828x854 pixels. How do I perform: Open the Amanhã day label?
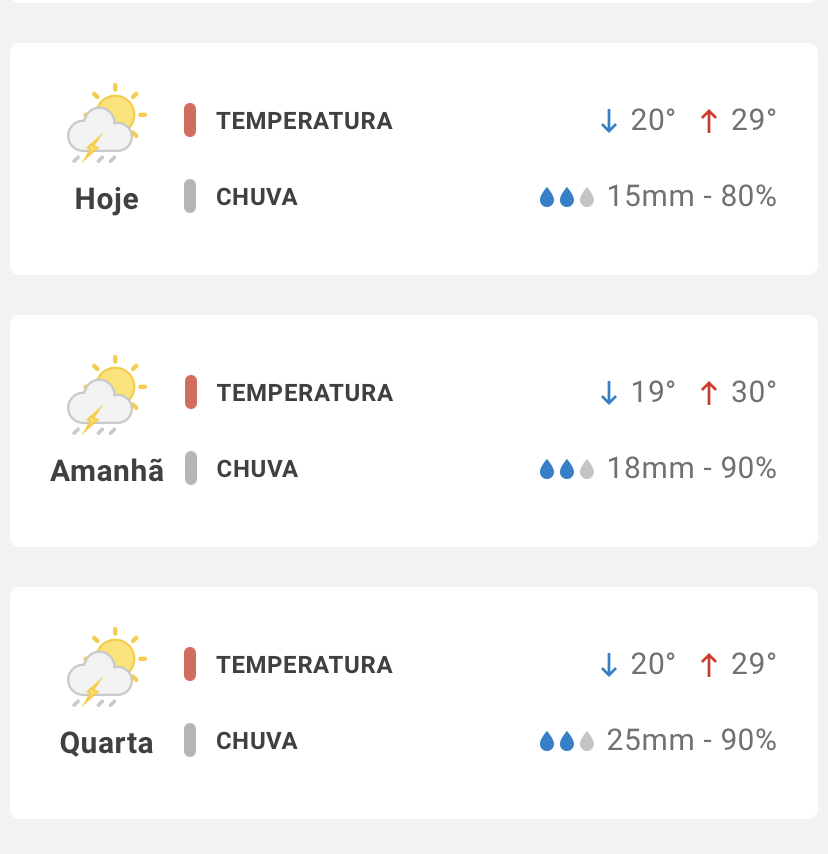pos(107,471)
